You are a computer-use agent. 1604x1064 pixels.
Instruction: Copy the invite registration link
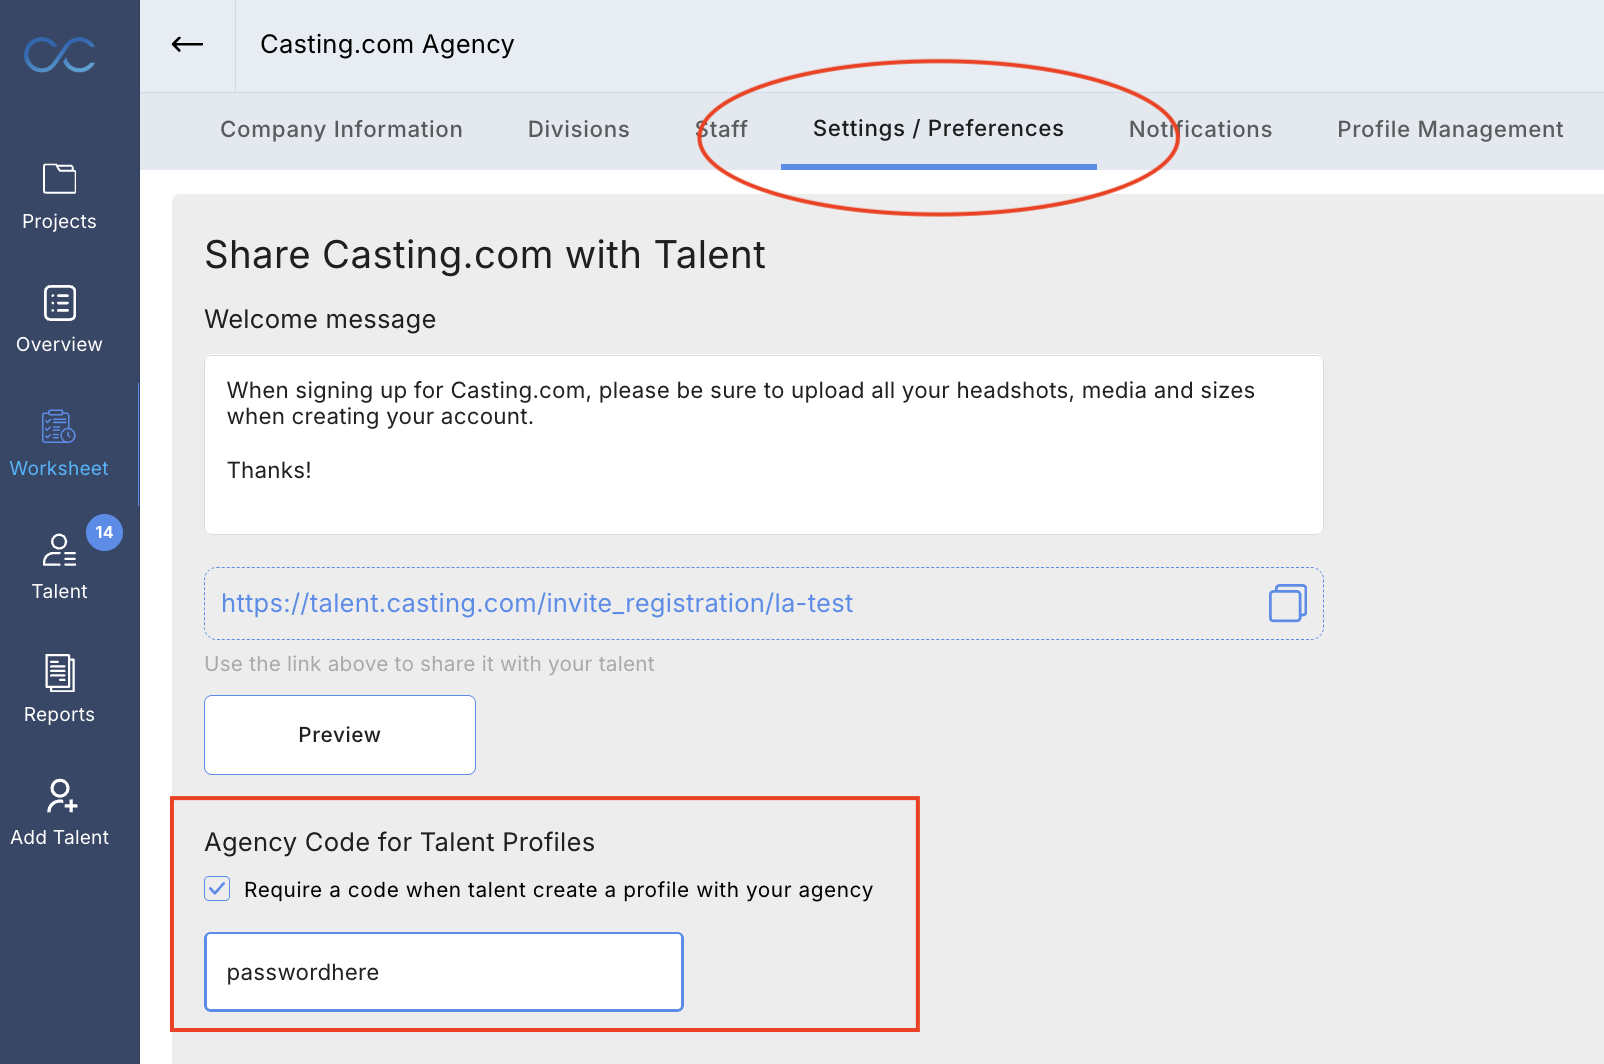click(x=1287, y=603)
